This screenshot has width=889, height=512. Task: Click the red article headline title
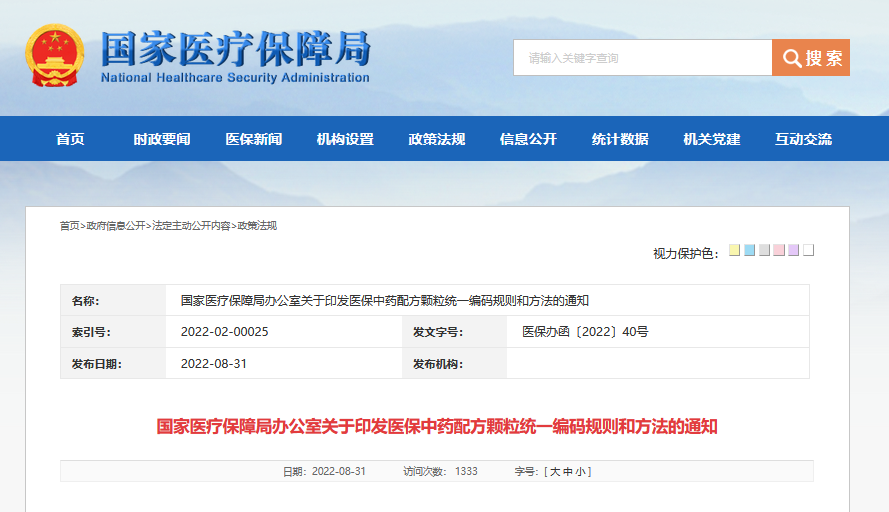437,426
